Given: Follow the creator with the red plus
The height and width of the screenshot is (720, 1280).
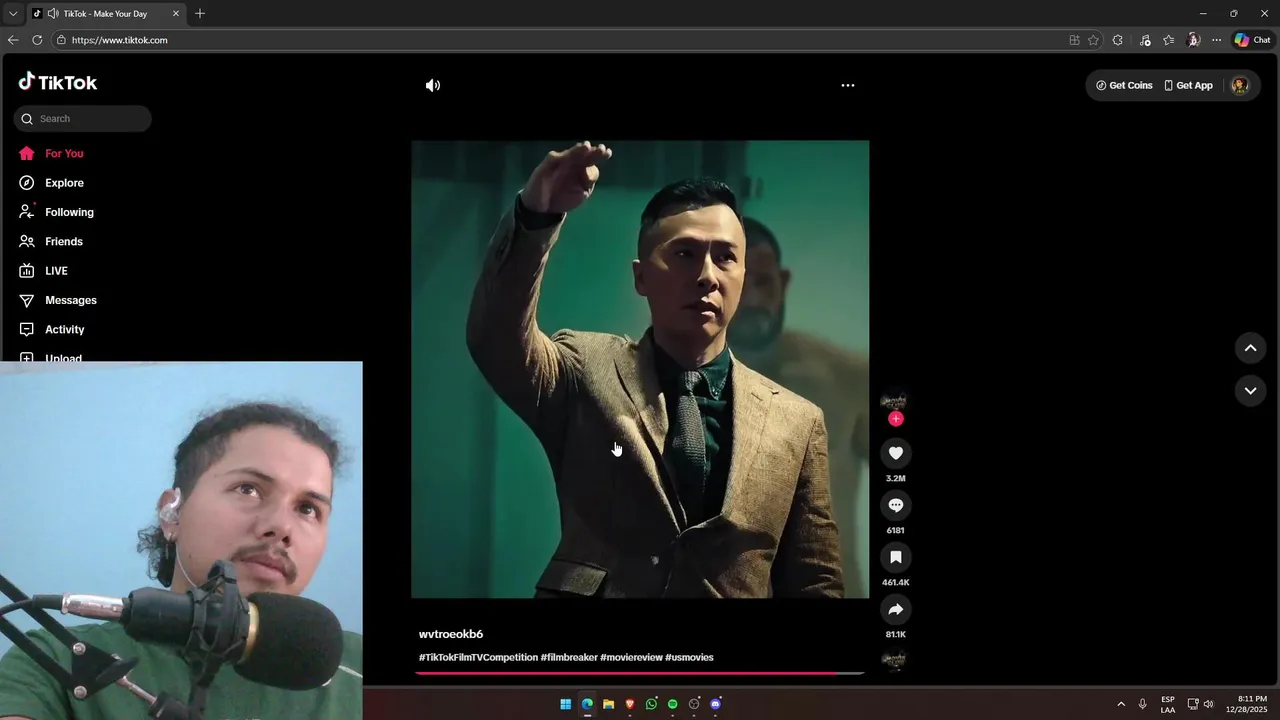Looking at the screenshot, I should 896,419.
